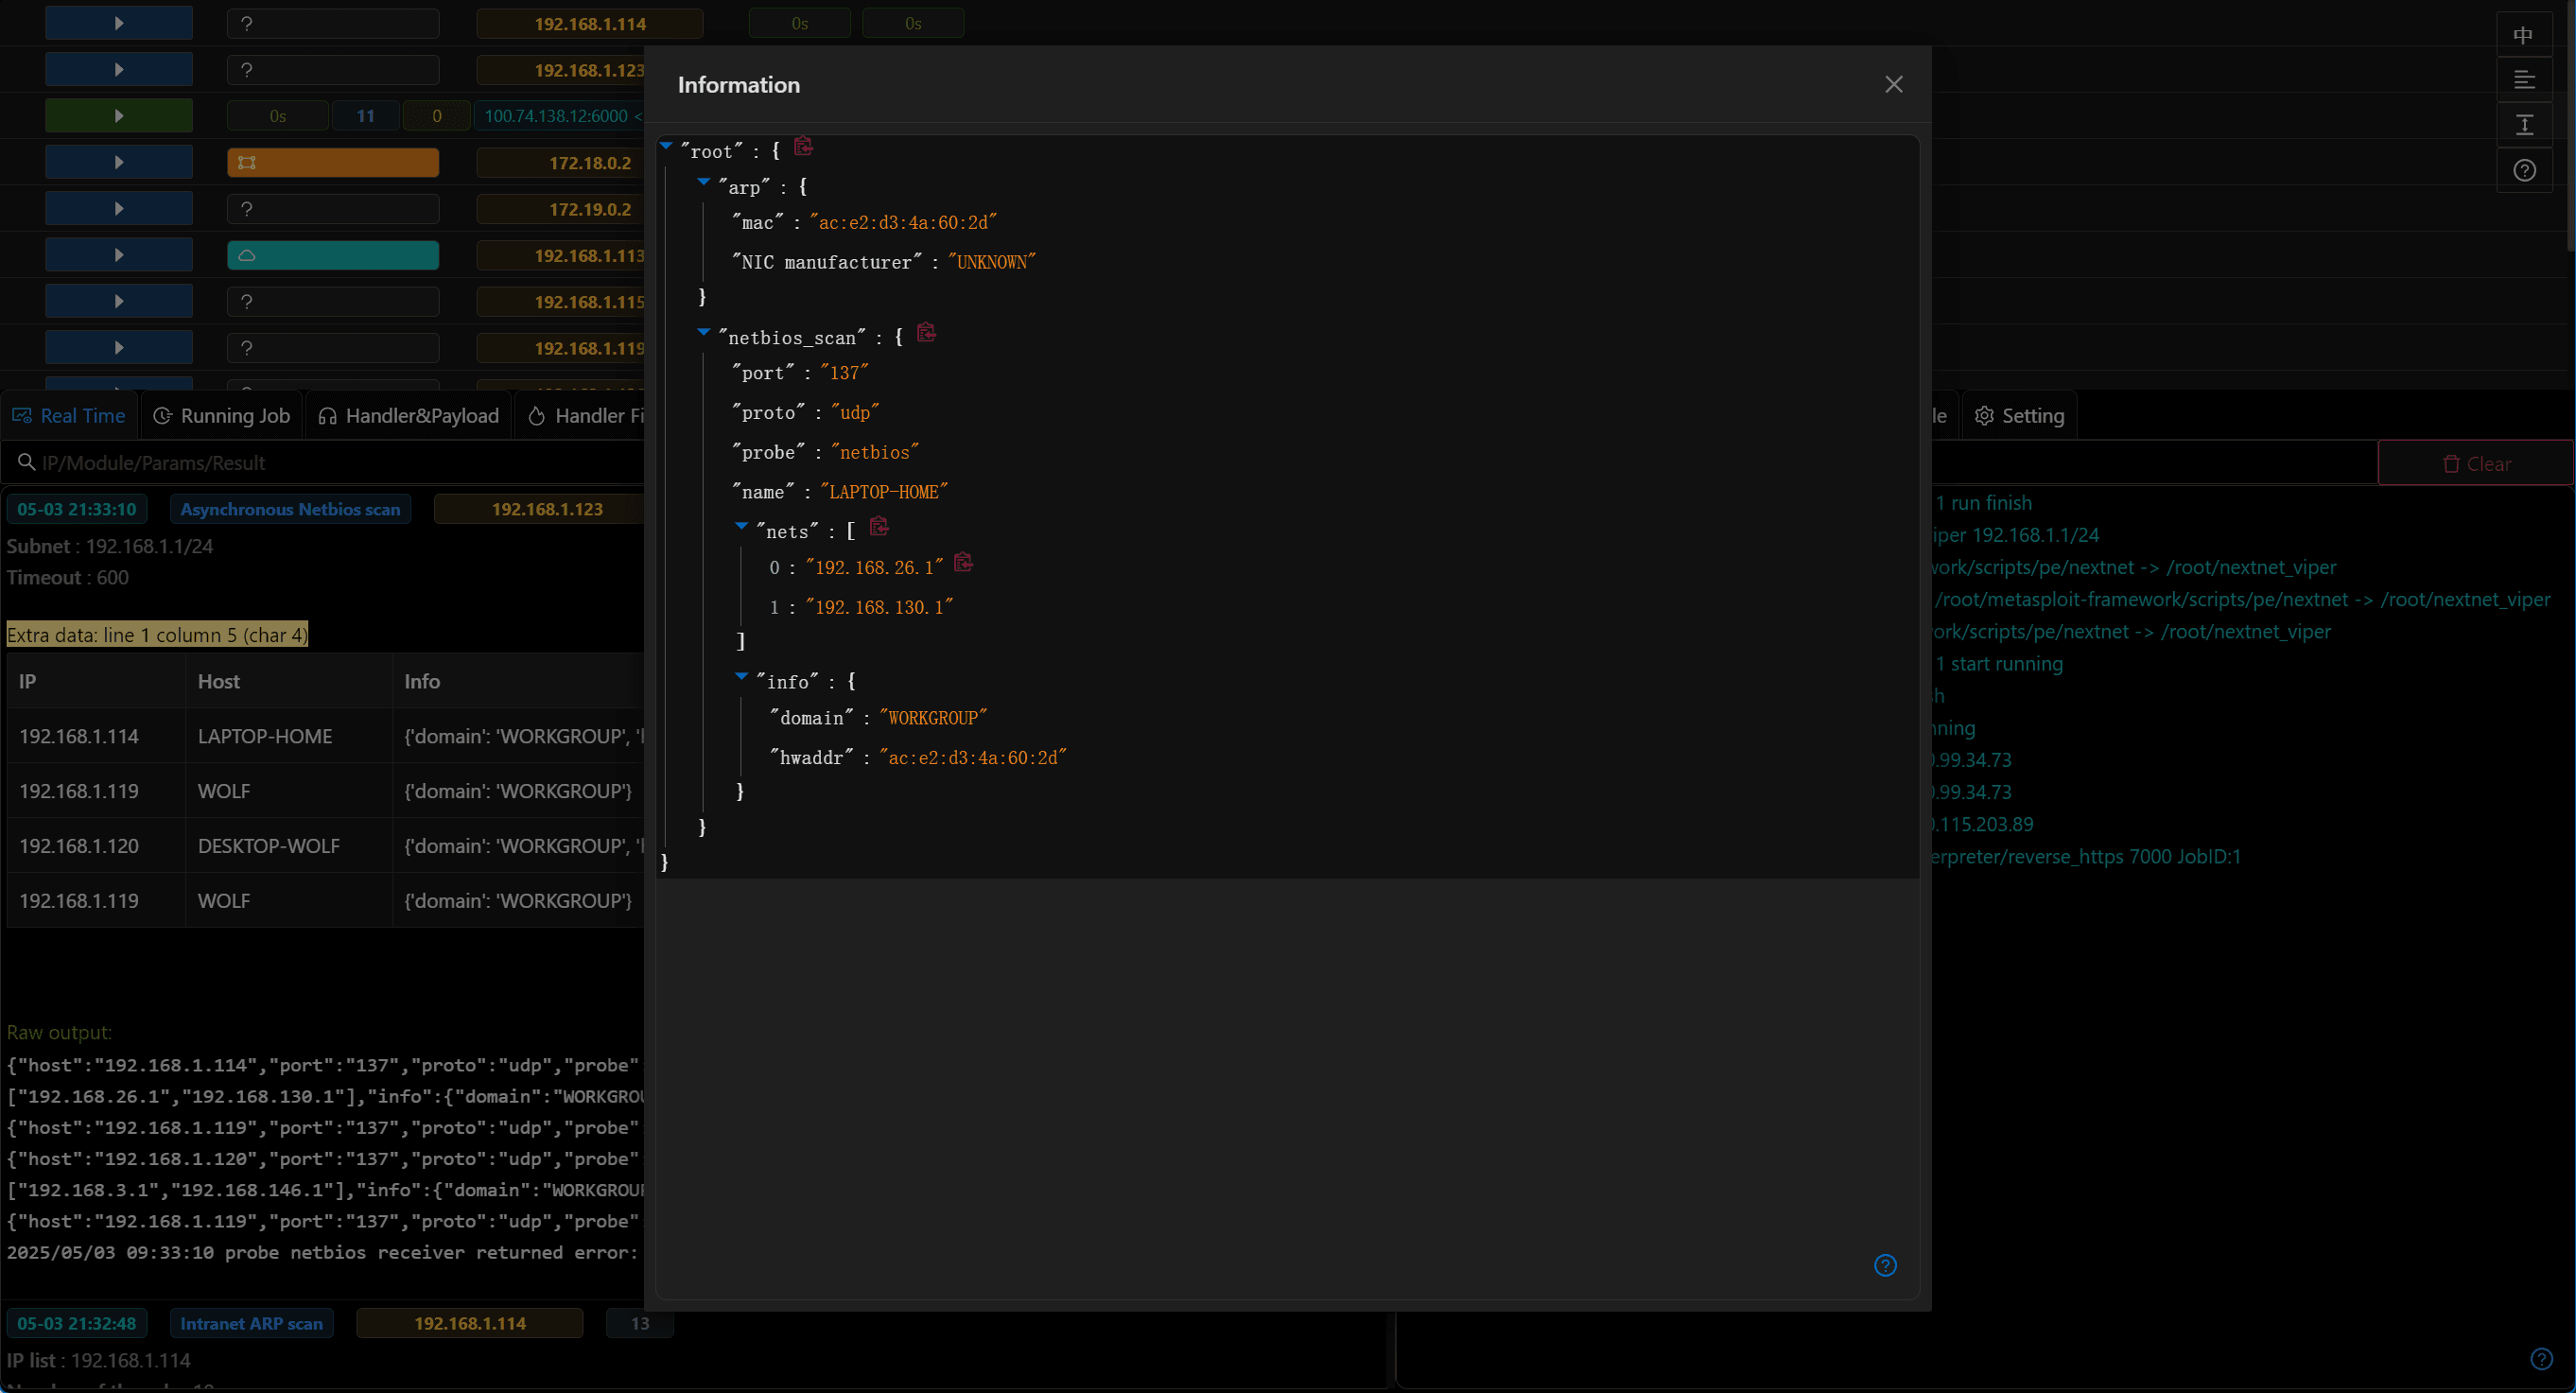Click orange OS tag for host 172.18.0.2
Viewport: 2576px width, 1393px height.
pyautogui.click(x=333, y=162)
